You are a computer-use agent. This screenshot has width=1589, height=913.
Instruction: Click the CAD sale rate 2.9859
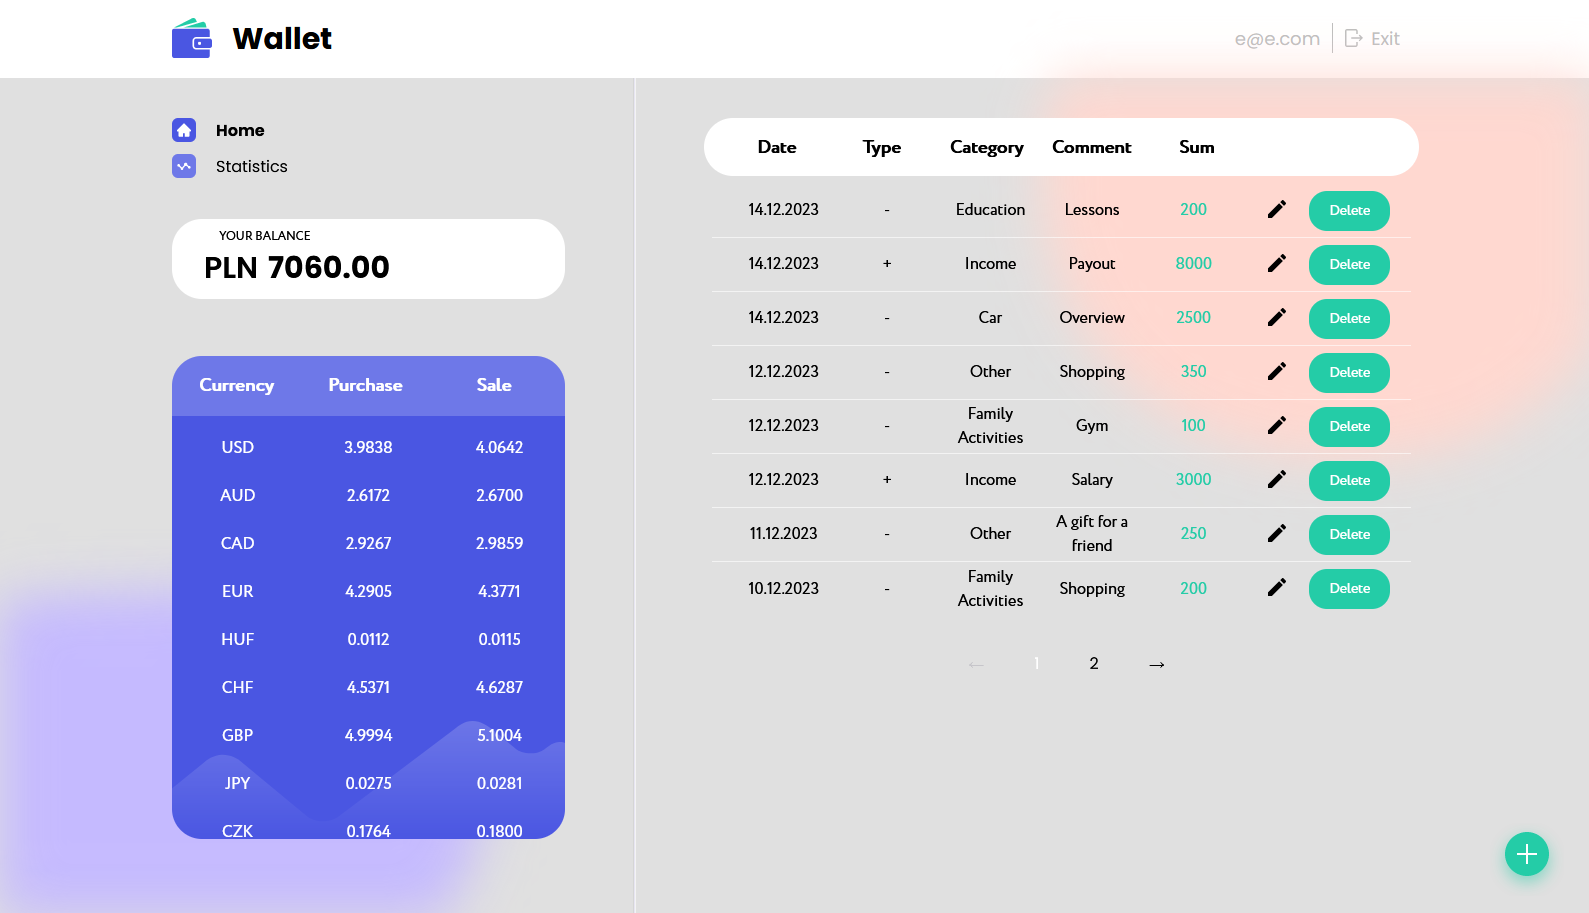point(499,543)
